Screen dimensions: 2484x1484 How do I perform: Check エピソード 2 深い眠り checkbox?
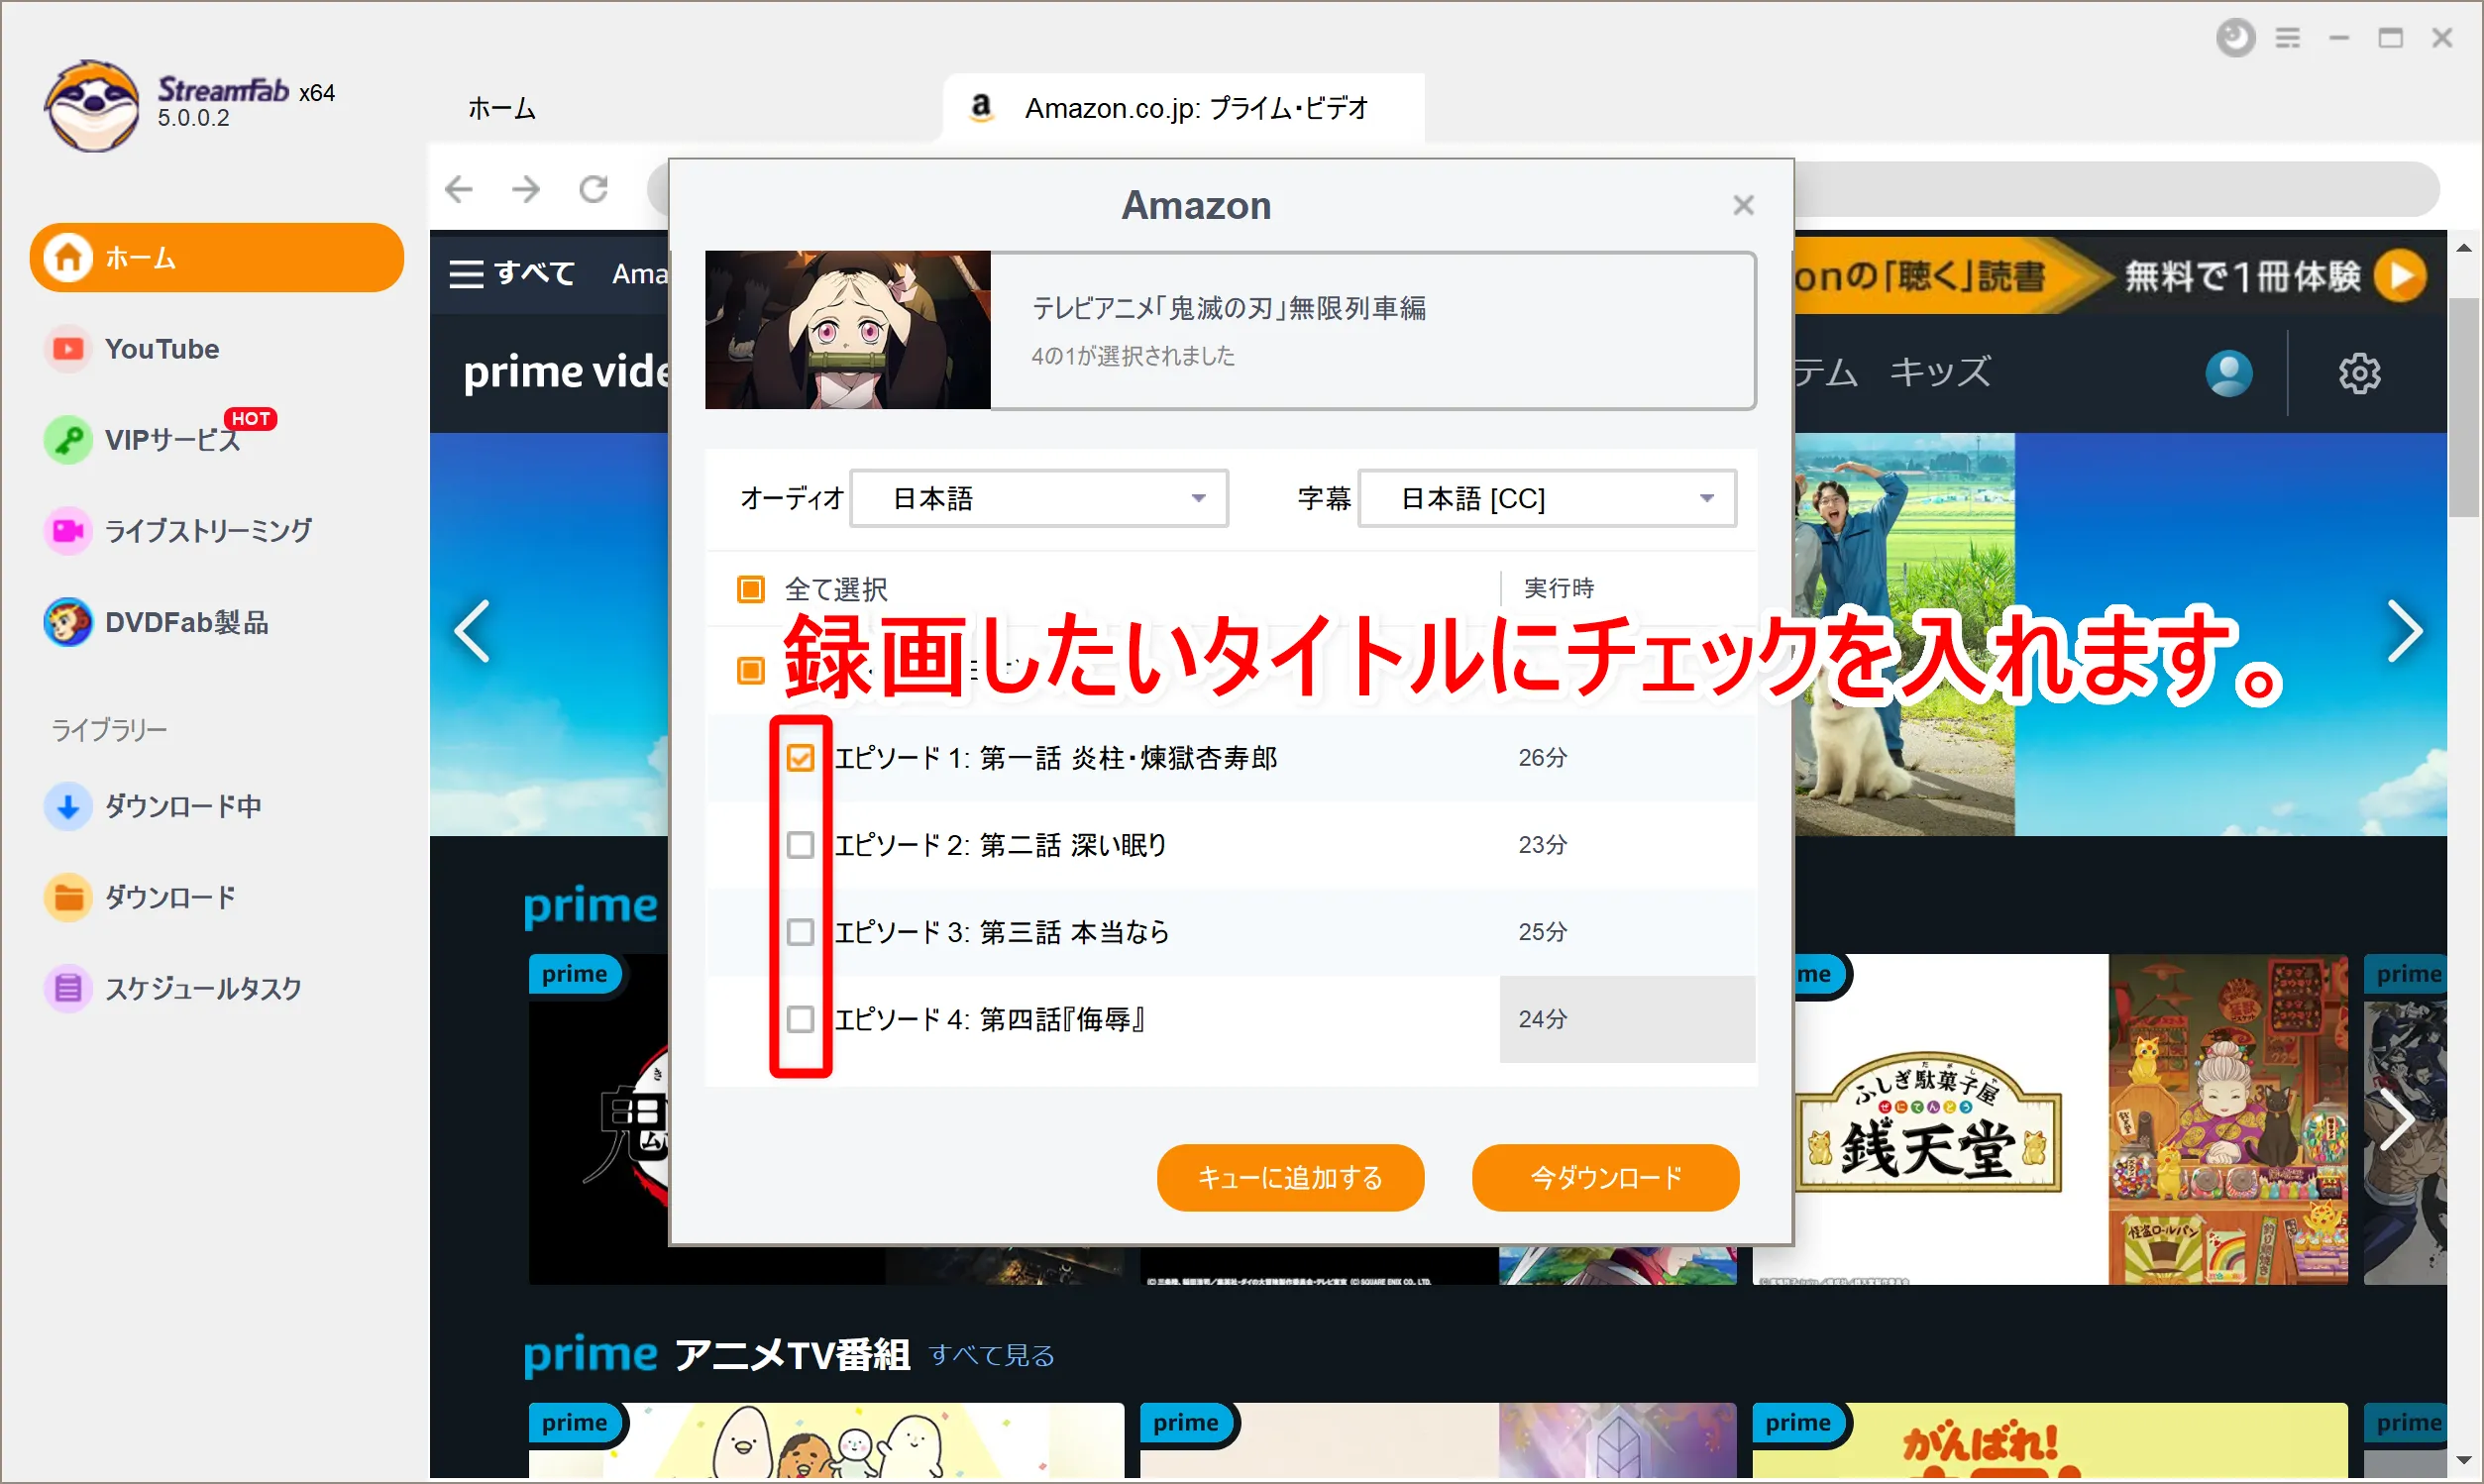pyautogui.click(x=800, y=845)
